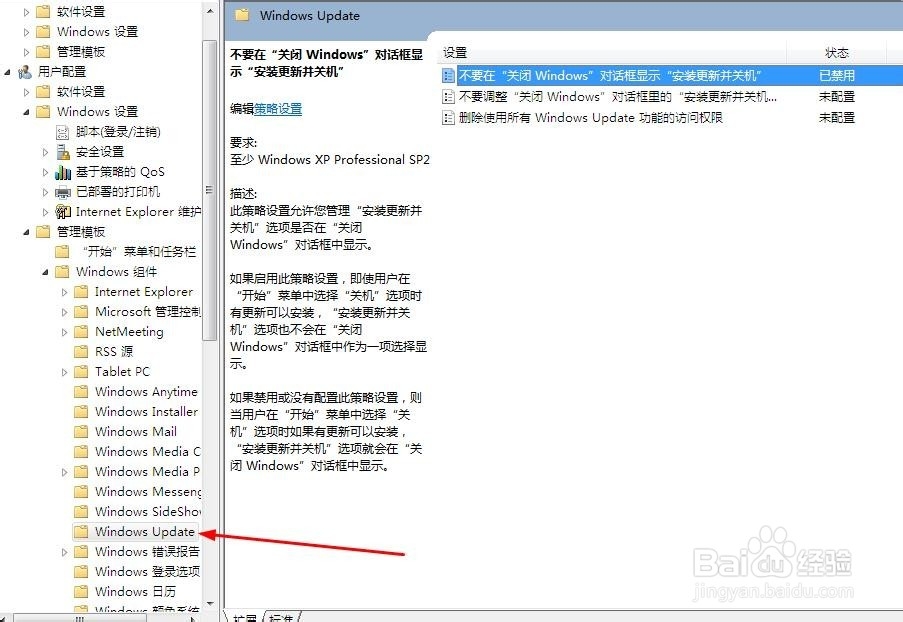903x622 pixels.
Task: Click the 已部署的打印机 printer icon
Action: (63, 192)
